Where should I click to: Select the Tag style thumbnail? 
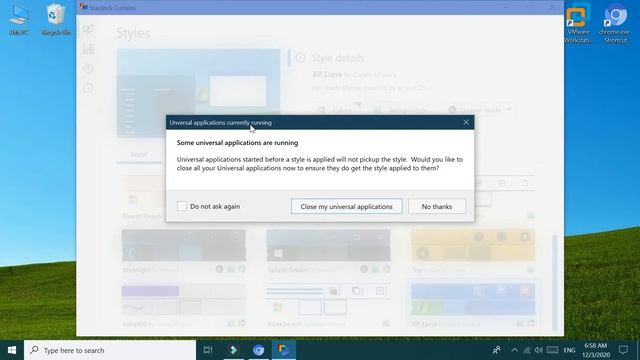473,245
